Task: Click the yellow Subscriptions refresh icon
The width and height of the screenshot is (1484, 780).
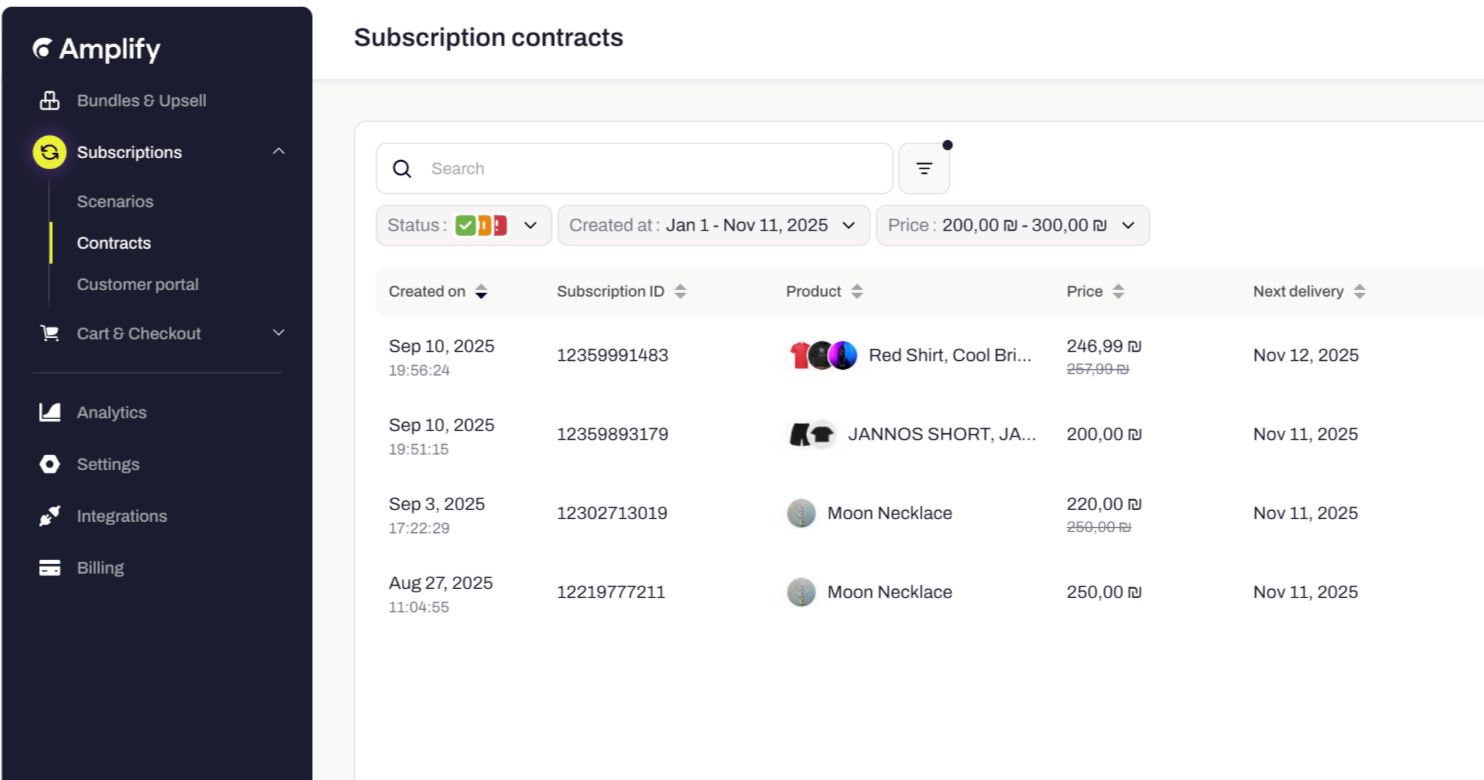Action: [x=49, y=152]
